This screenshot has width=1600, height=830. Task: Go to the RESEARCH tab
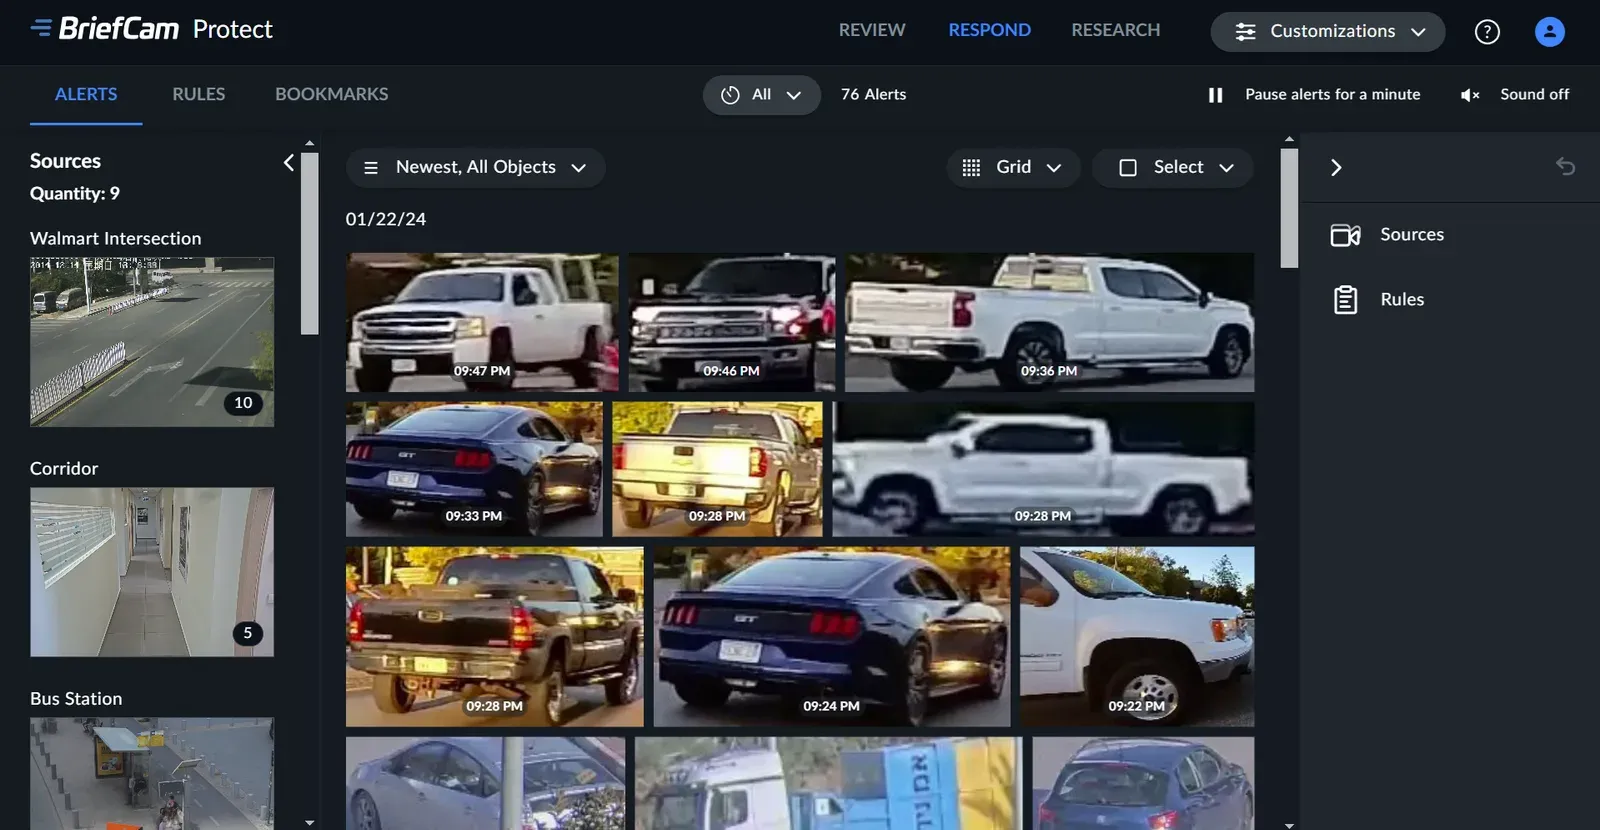pos(1116,30)
